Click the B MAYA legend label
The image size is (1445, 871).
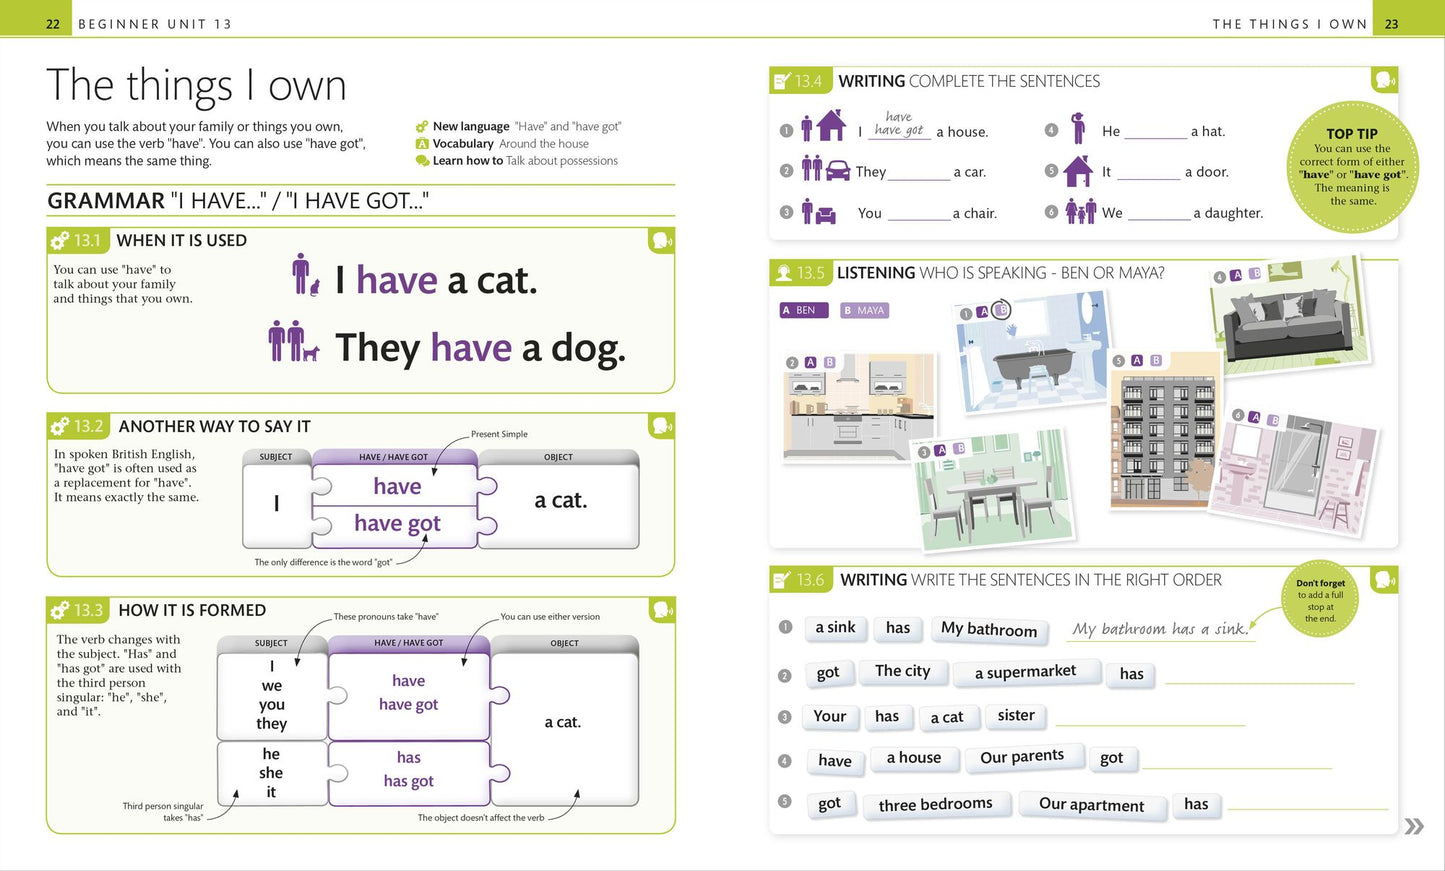[x=865, y=310]
